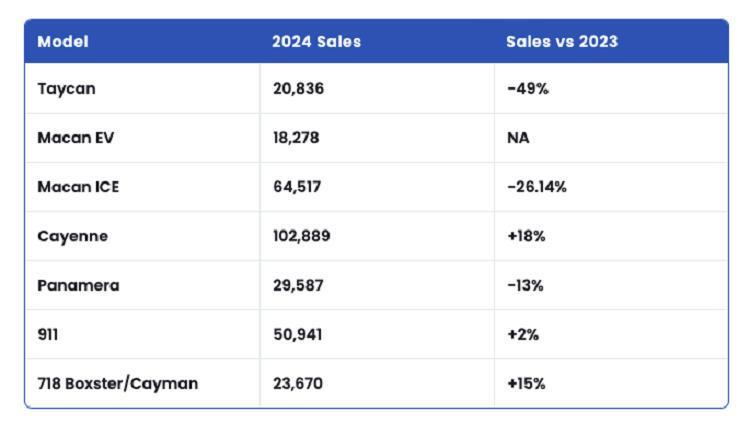Click the 2024 Sales column header
This screenshot has width=750, height=425.
point(316,42)
